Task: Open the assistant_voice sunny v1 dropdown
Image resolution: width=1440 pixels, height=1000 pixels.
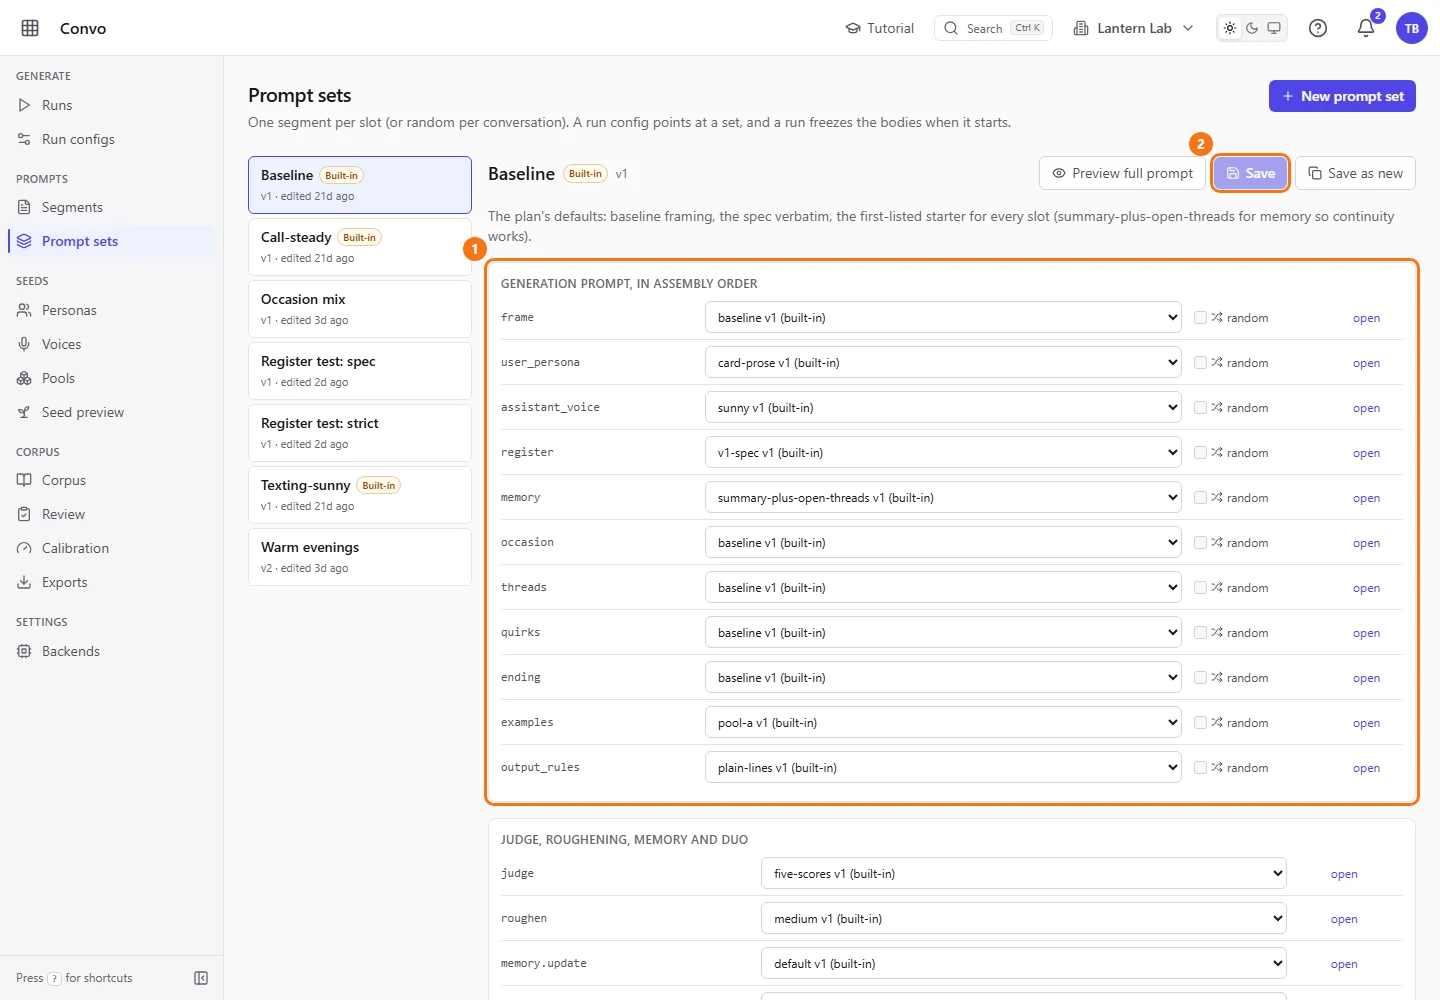Action: point(943,408)
